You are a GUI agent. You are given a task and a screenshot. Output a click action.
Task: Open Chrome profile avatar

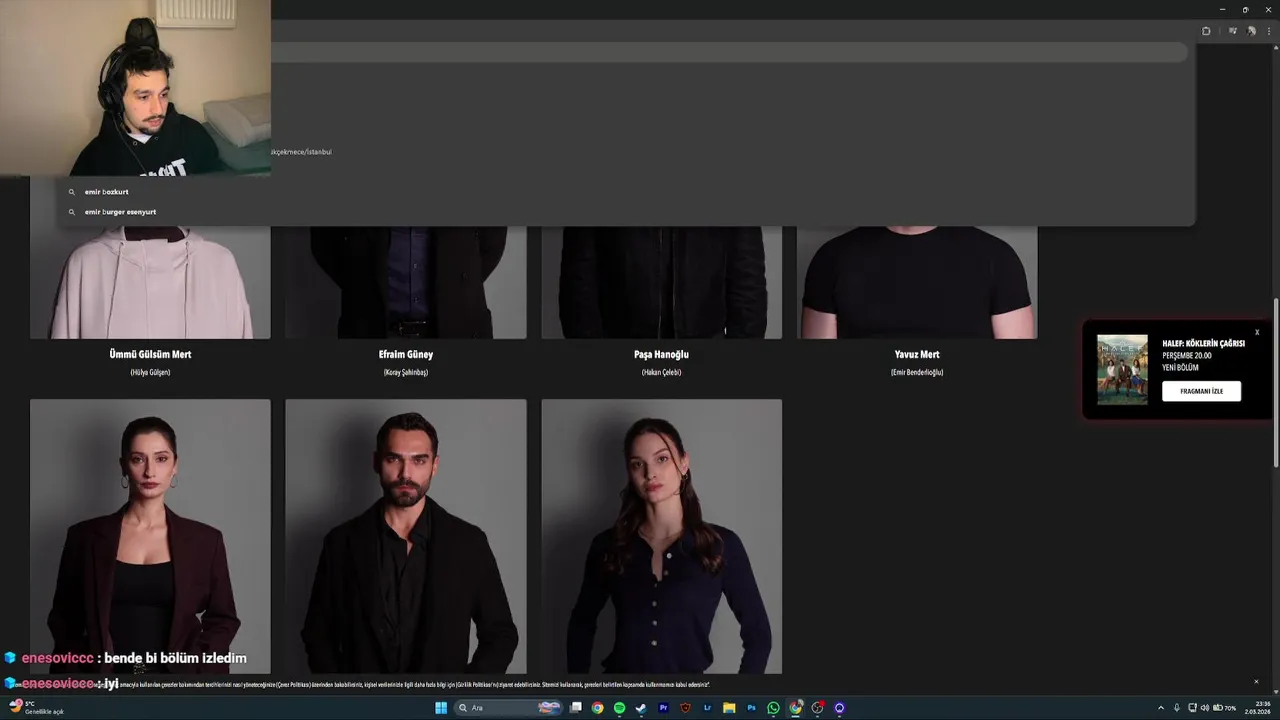pyautogui.click(x=1251, y=31)
